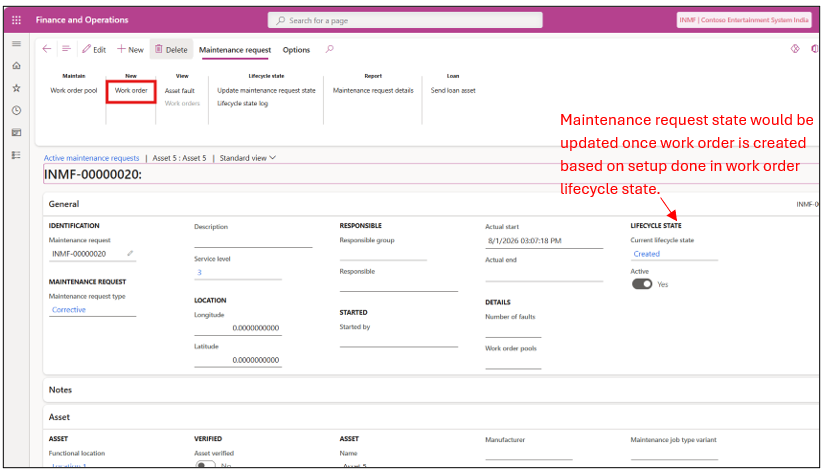Open Service level value 3

pyautogui.click(x=199, y=272)
